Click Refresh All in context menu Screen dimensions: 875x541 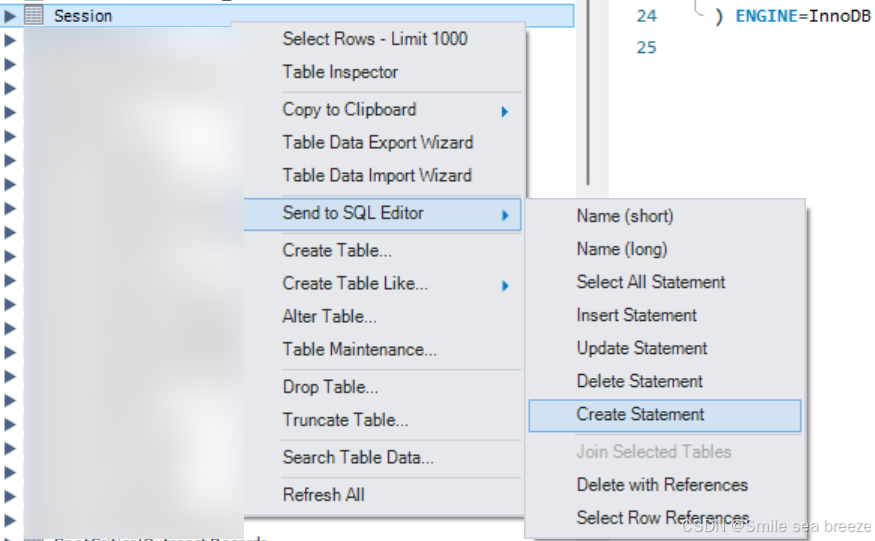tap(323, 494)
